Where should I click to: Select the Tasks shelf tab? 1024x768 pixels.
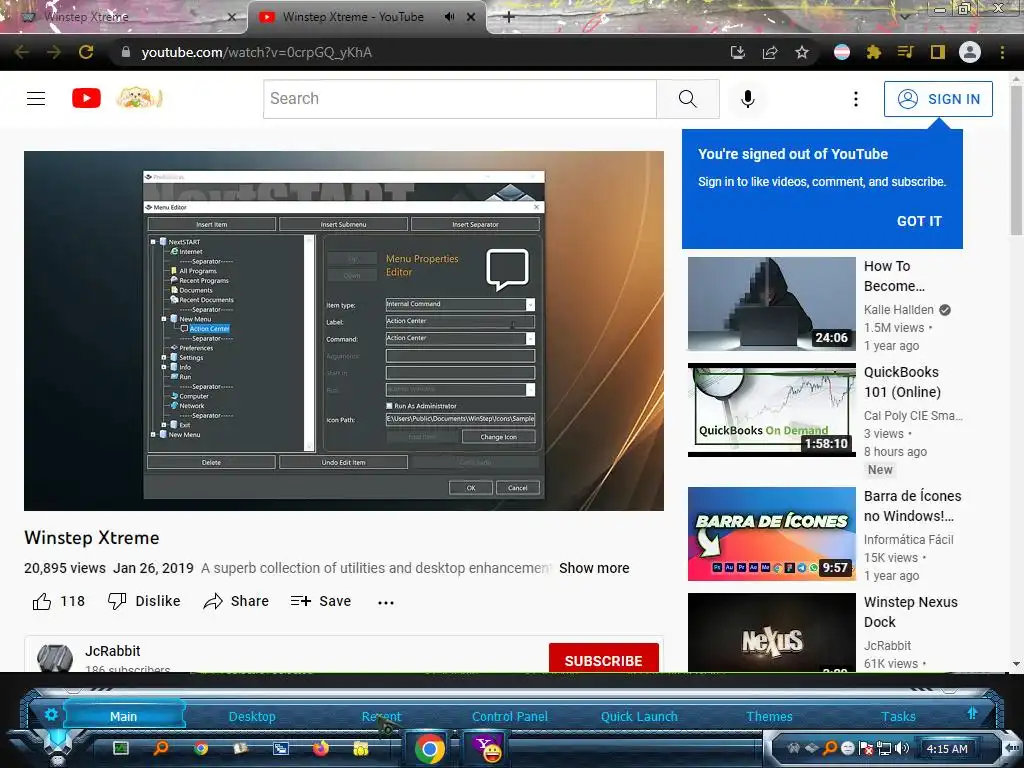898,716
